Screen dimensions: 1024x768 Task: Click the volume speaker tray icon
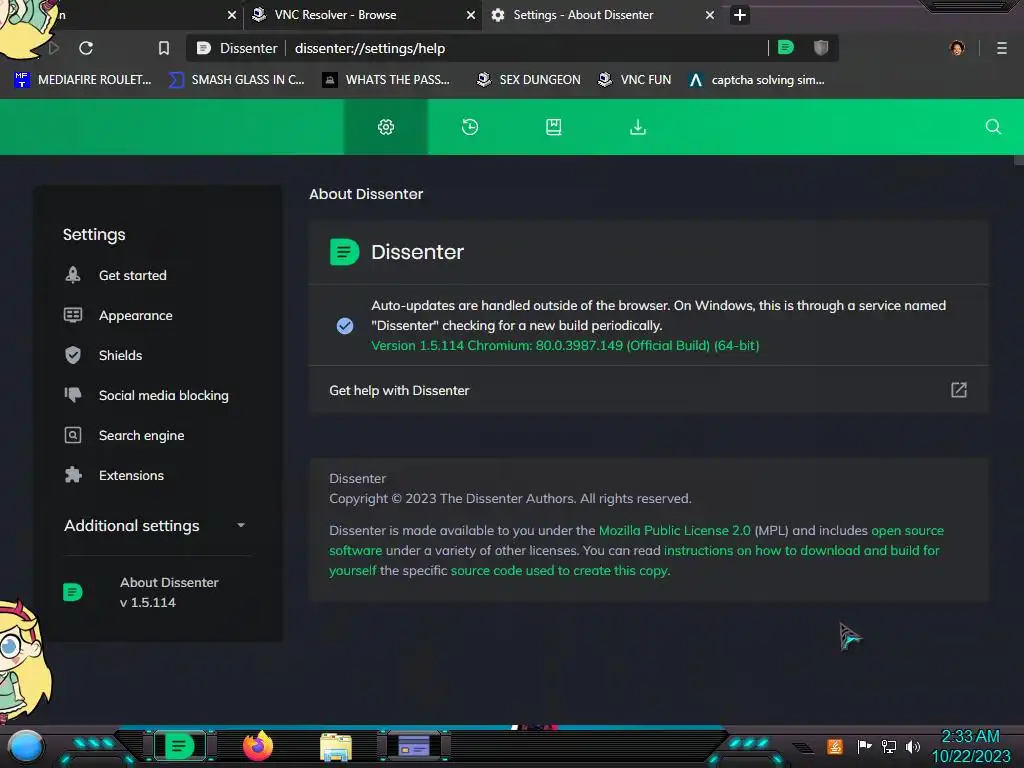click(912, 746)
